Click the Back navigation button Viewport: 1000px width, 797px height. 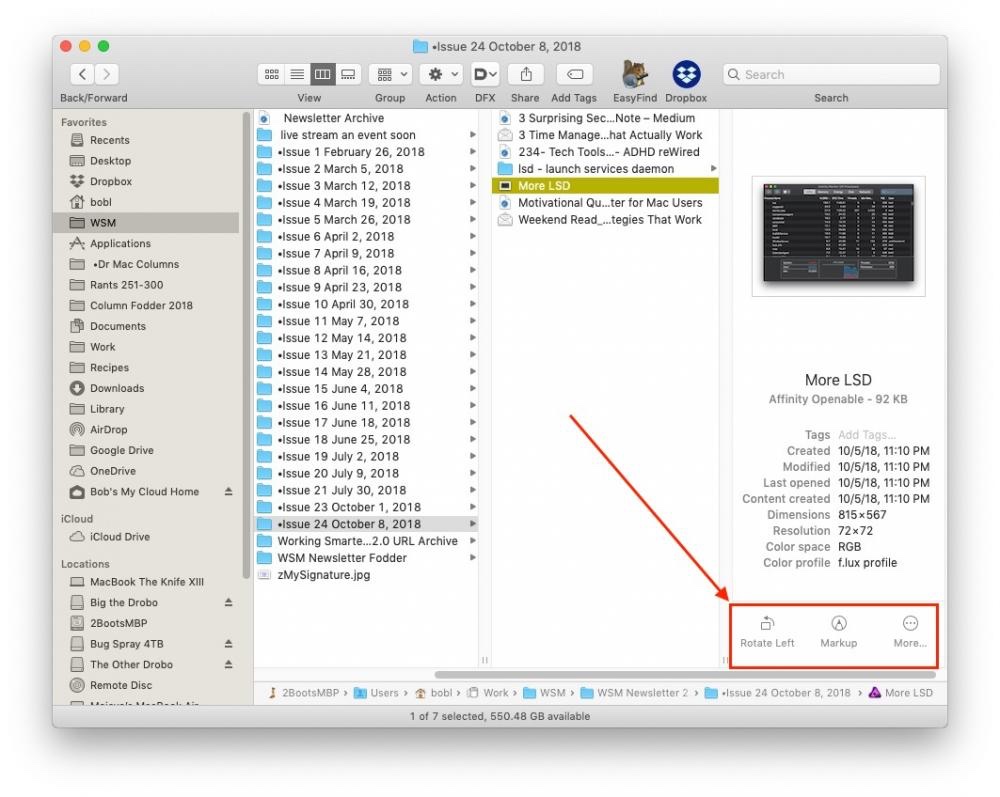pos(83,75)
